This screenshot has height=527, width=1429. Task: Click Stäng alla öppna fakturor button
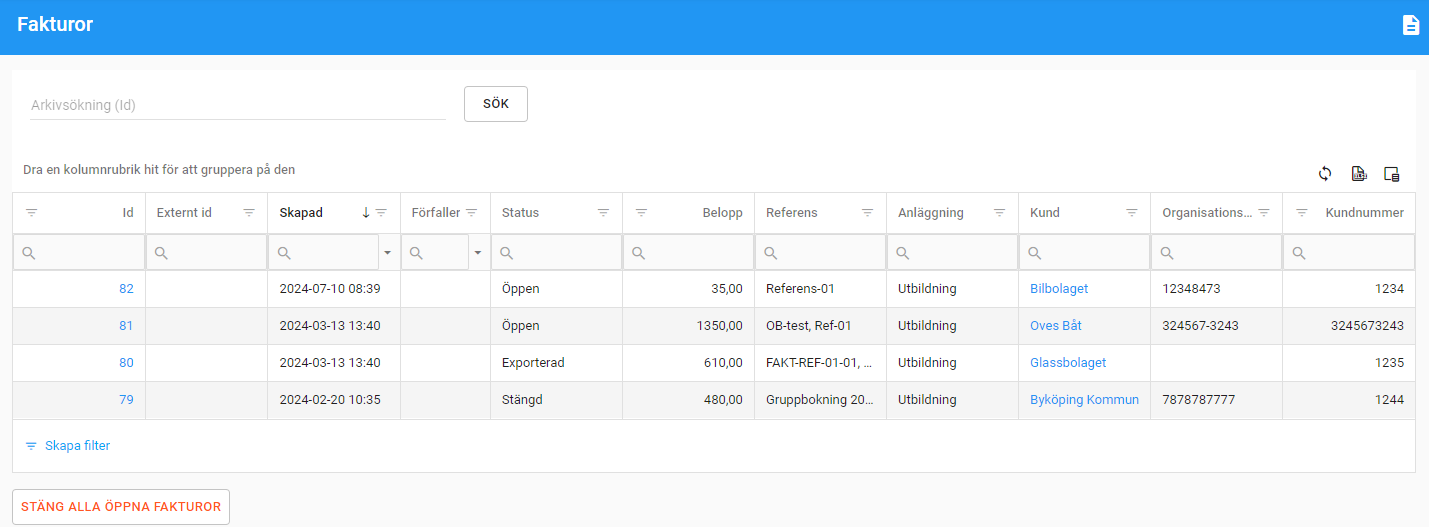(121, 507)
